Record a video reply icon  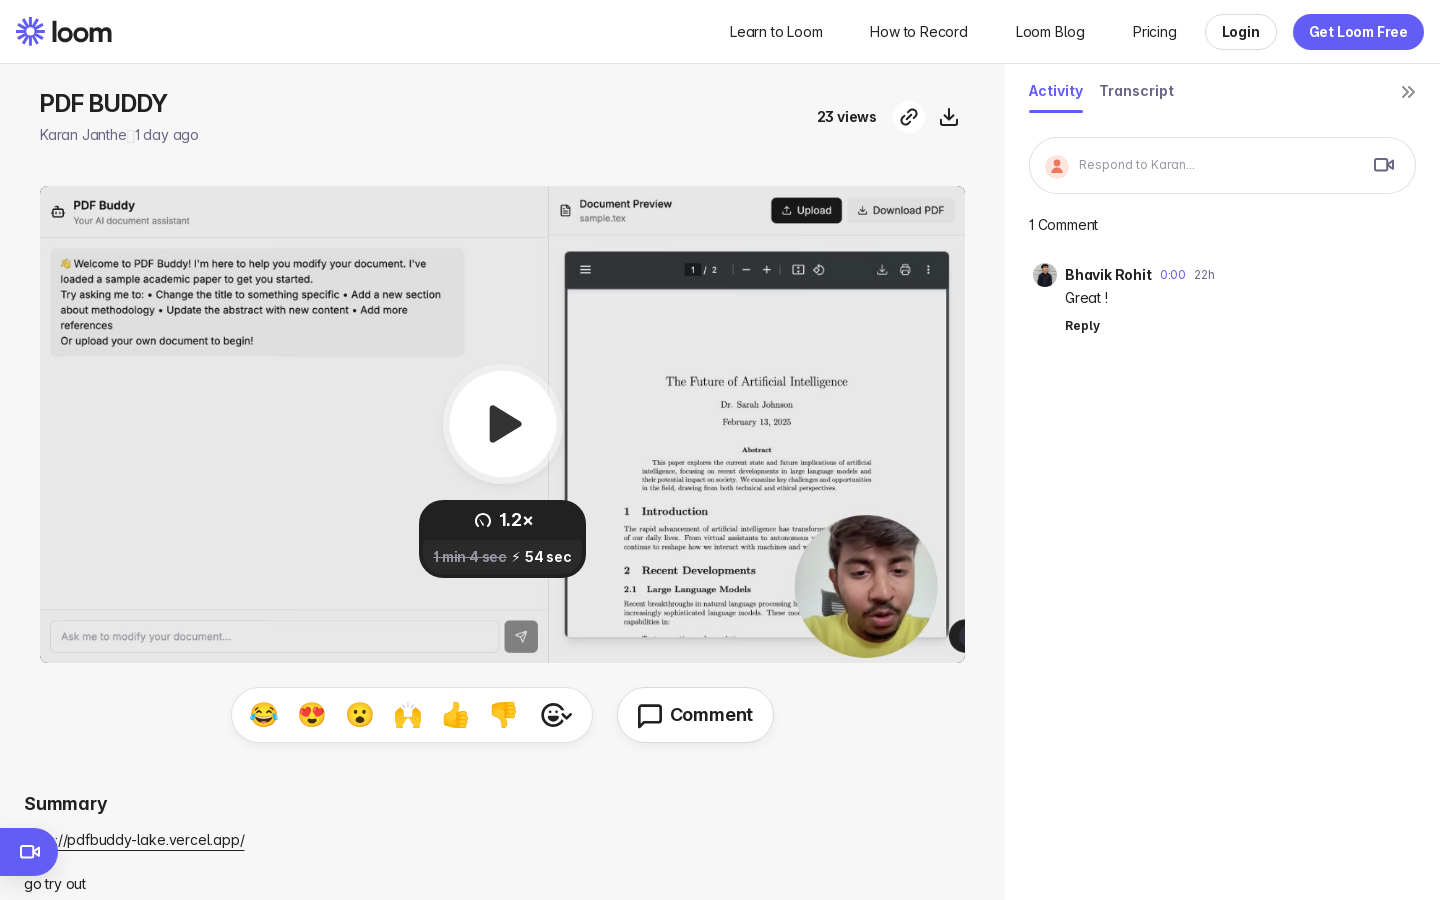pyautogui.click(x=1384, y=165)
